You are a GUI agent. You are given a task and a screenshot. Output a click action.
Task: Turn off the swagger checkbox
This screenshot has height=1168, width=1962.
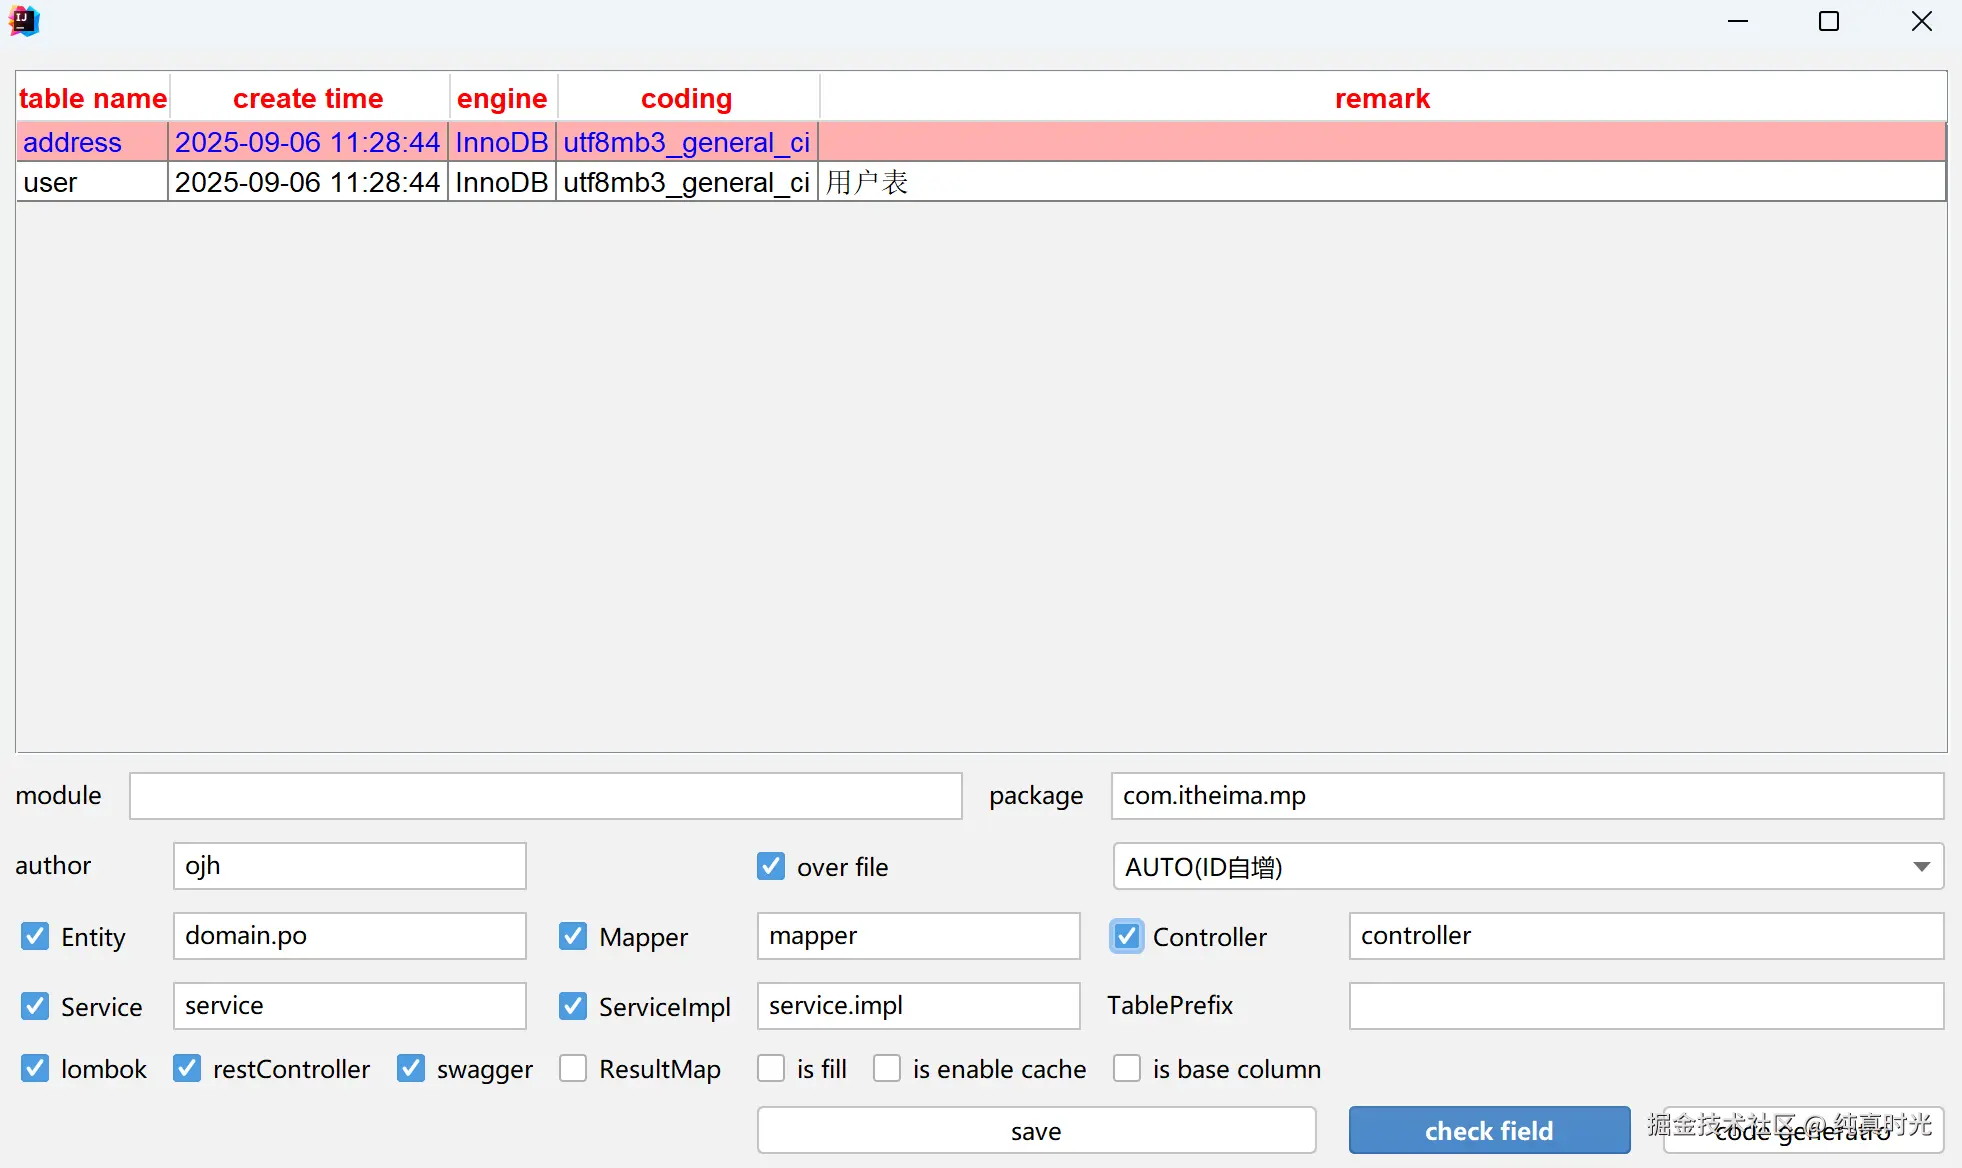(x=411, y=1069)
